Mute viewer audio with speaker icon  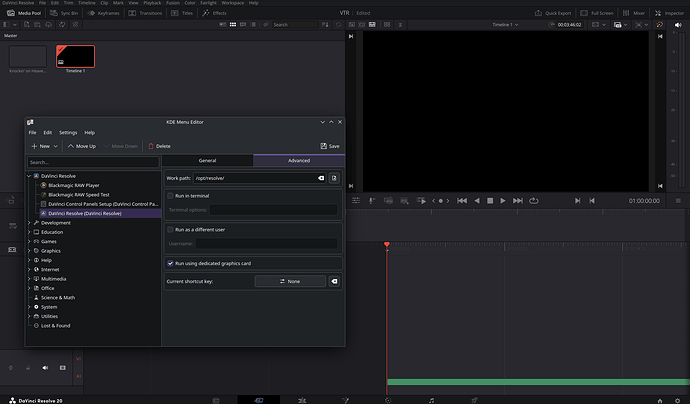click(x=678, y=25)
